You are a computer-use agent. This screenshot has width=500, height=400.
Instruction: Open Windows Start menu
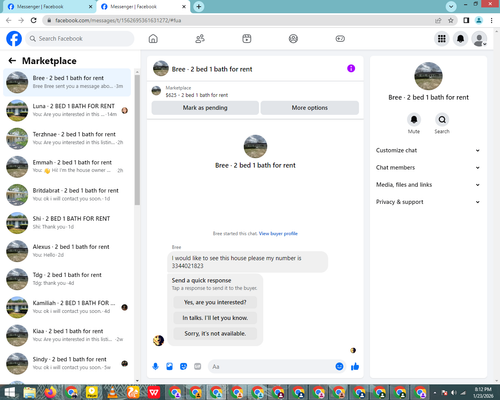pyautogui.click(x=9, y=392)
